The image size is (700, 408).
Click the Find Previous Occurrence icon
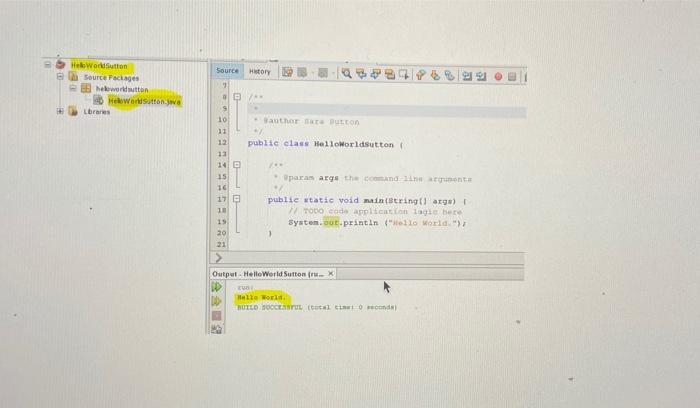coord(361,74)
